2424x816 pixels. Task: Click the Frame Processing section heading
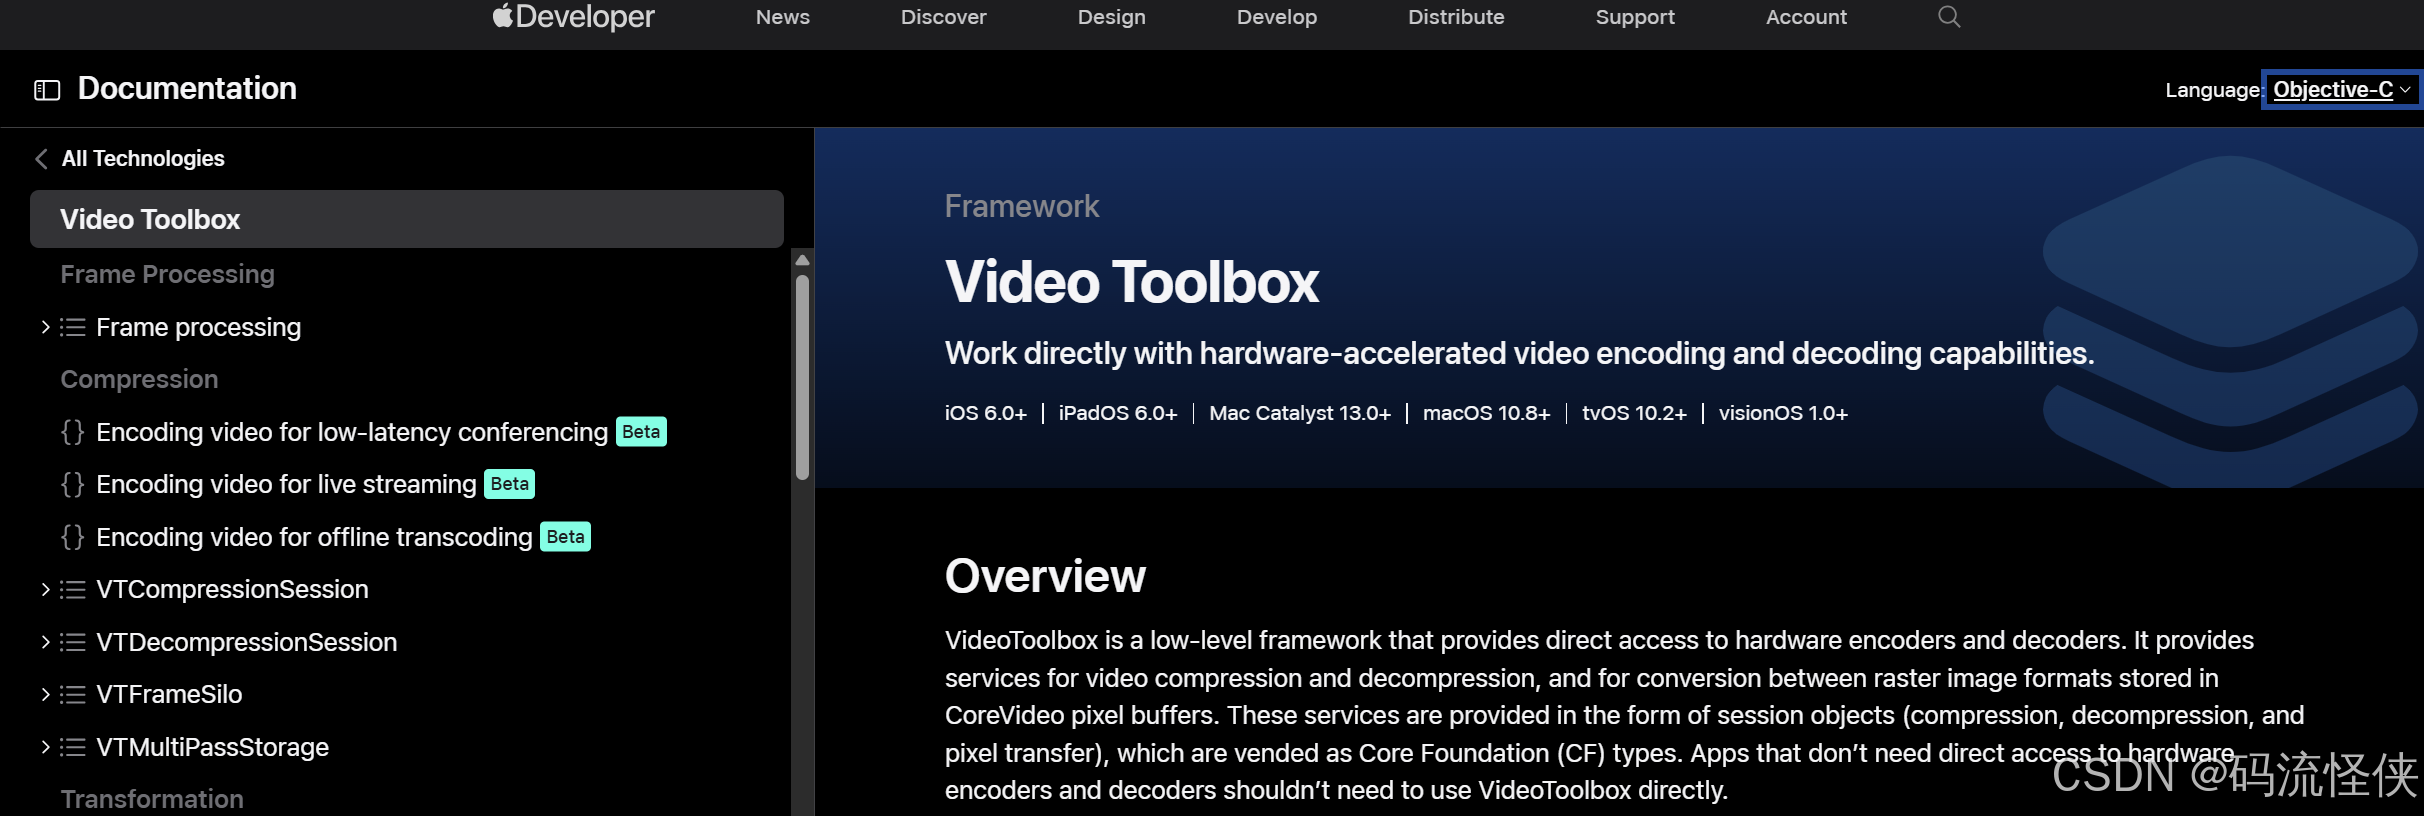(x=167, y=274)
